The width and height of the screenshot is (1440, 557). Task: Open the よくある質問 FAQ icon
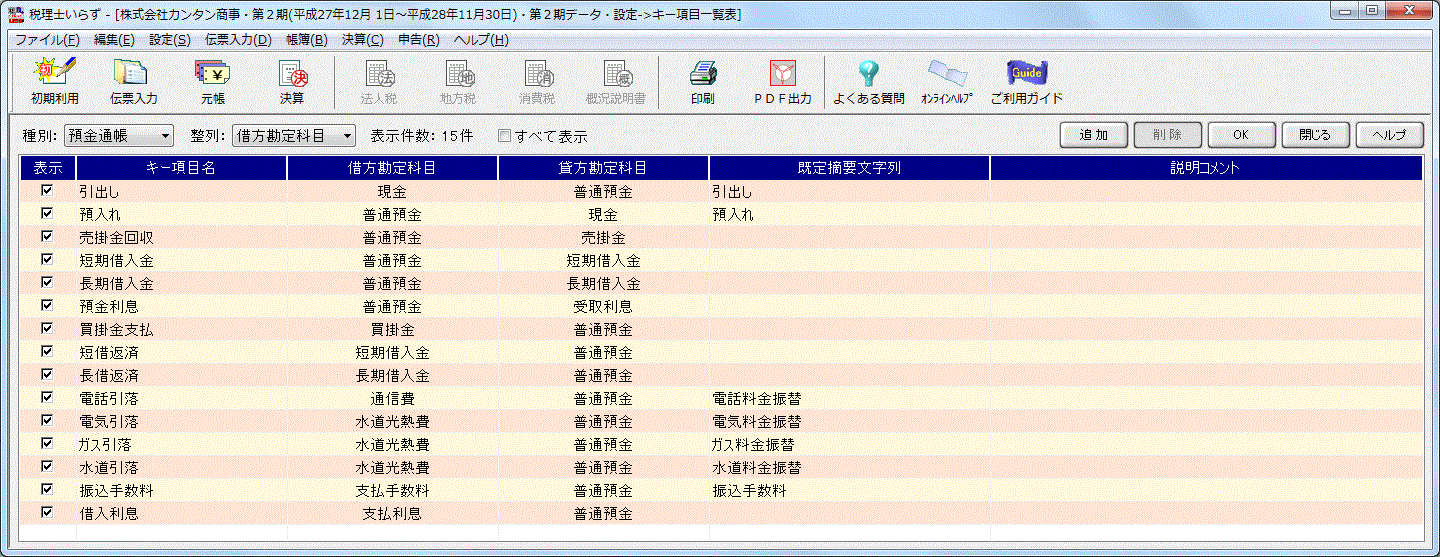(868, 81)
